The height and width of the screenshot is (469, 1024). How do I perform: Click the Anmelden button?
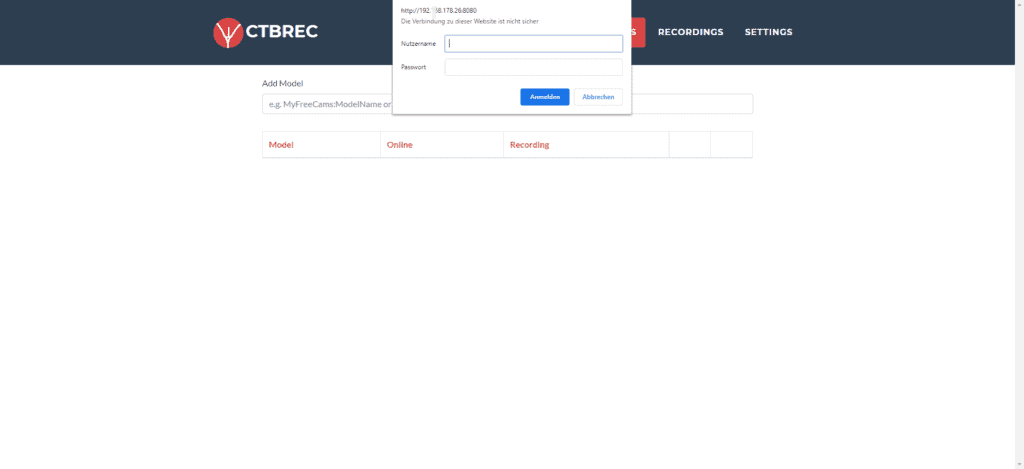[545, 97]
